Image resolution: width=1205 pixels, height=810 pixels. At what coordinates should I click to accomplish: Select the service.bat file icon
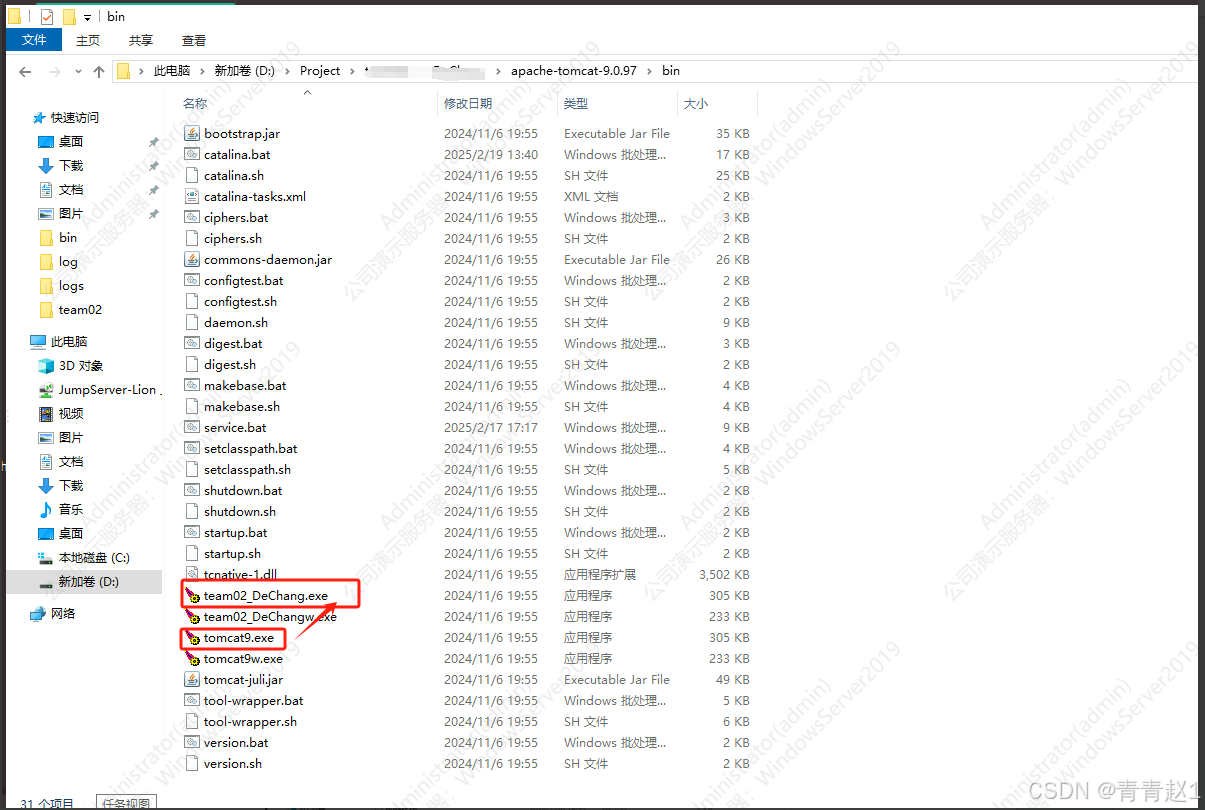tap(193, 427)
